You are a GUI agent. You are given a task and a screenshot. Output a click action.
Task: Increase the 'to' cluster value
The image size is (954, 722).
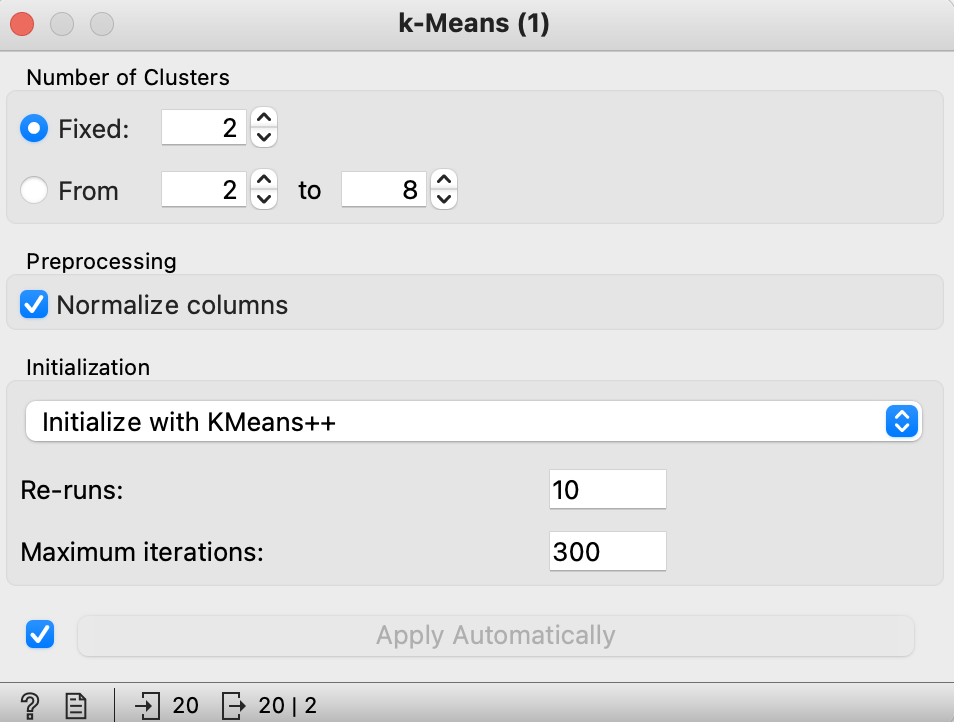444,180
